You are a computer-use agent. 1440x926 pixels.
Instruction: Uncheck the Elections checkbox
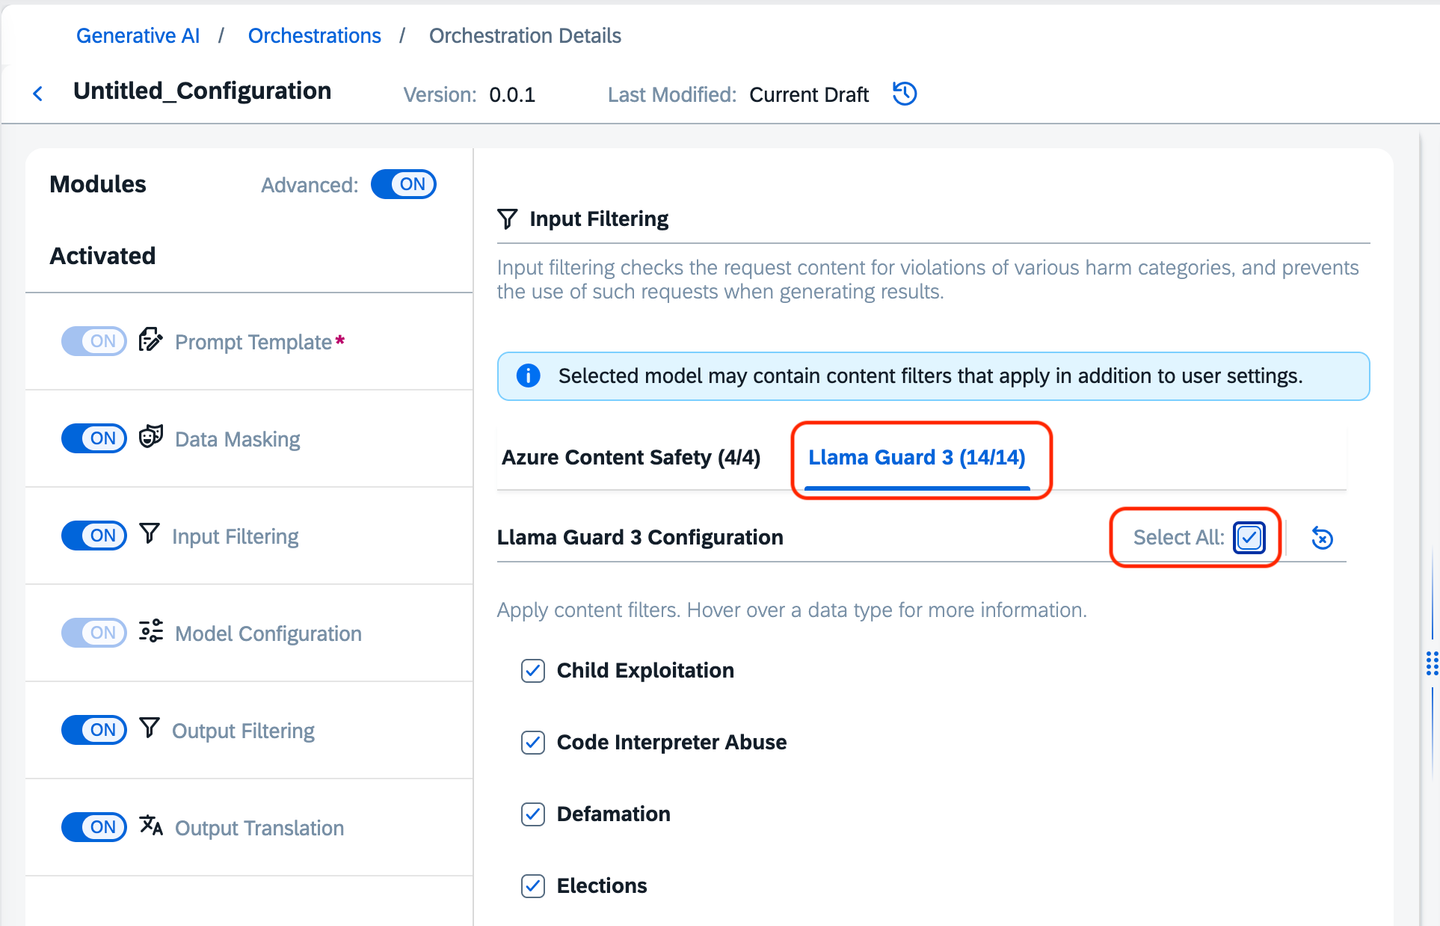pyautogui.click(x=533, y=886)
